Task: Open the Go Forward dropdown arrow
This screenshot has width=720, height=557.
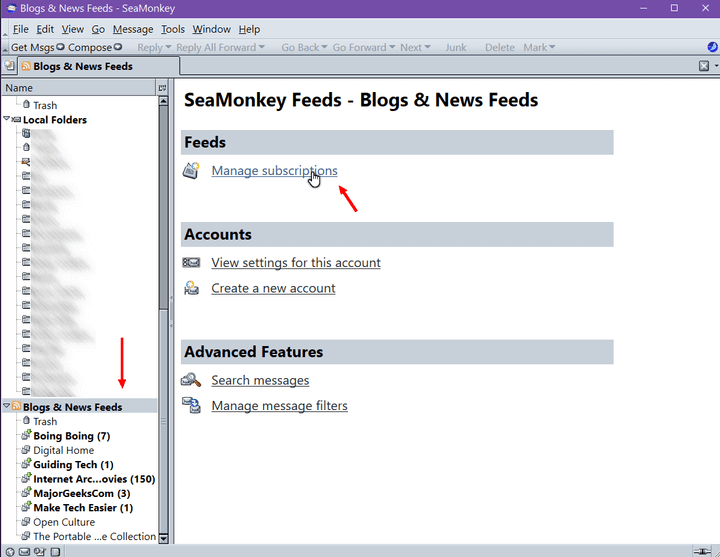Action: [x=392, y=47]
